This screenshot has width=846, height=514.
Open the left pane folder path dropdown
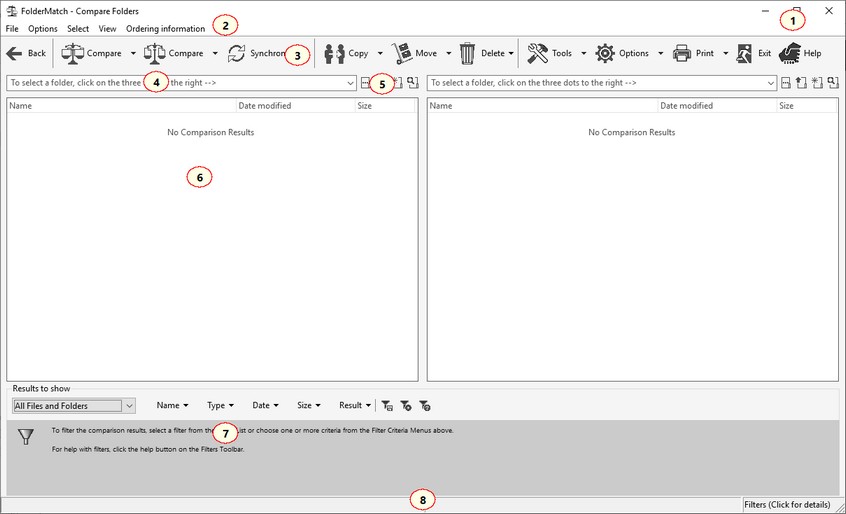click(350, 83)
